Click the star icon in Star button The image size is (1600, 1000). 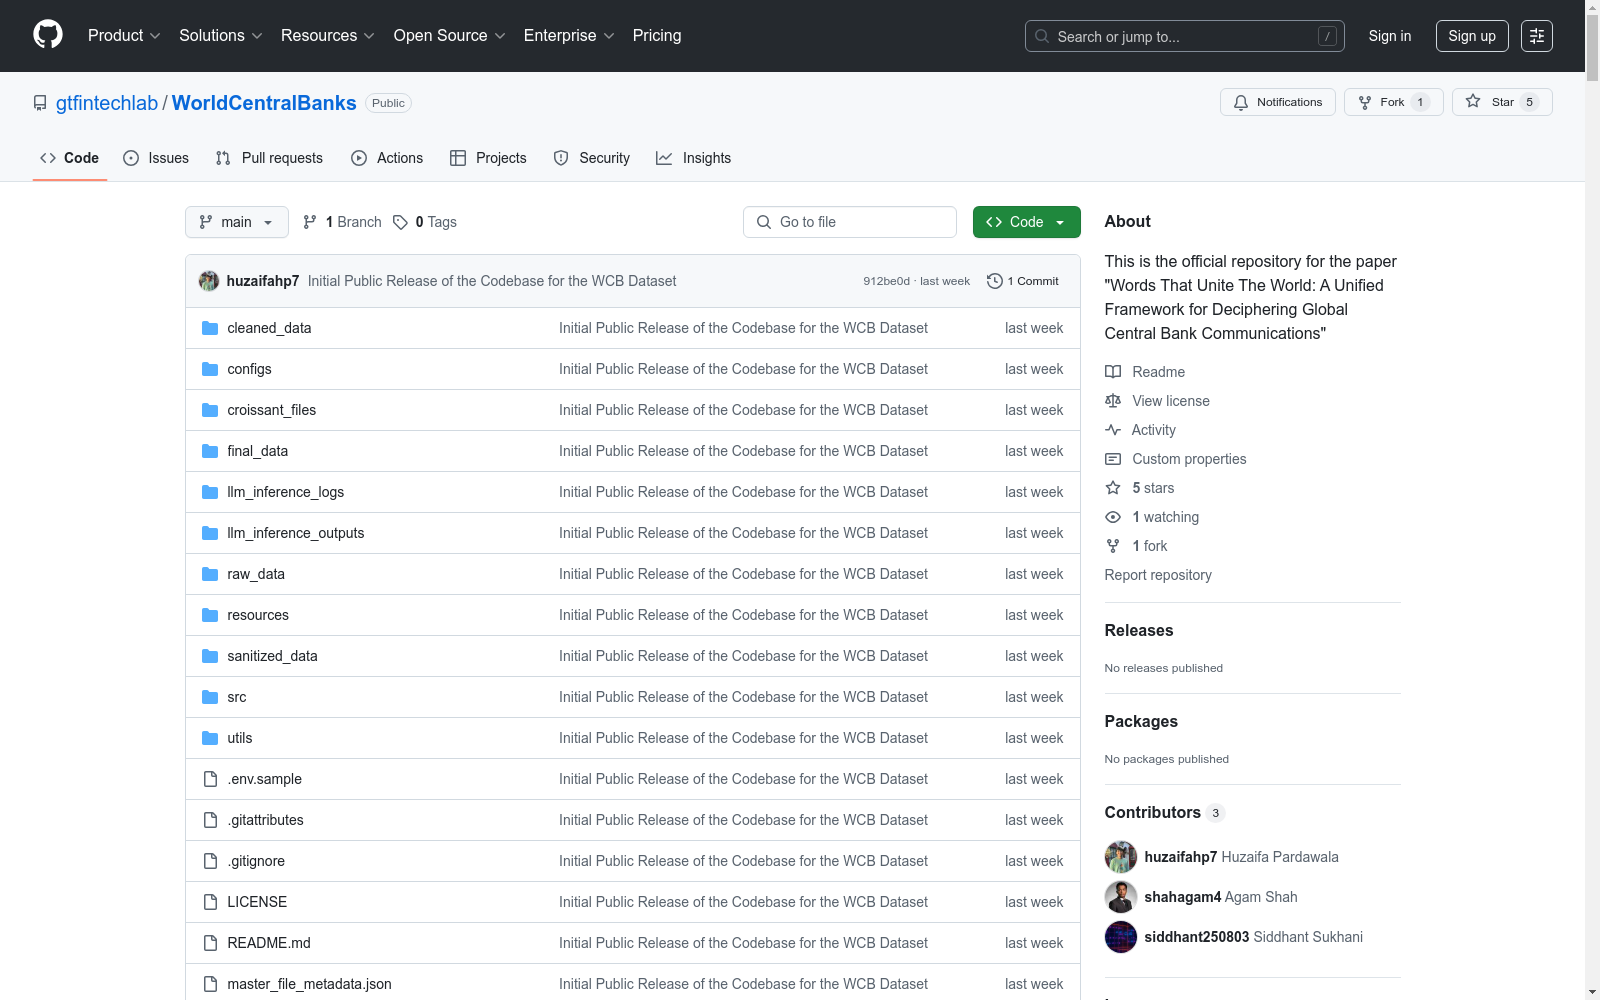(x=1473, y=101)
